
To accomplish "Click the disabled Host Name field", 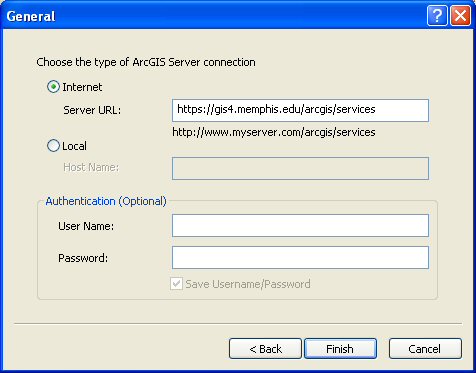I will 300,168.
